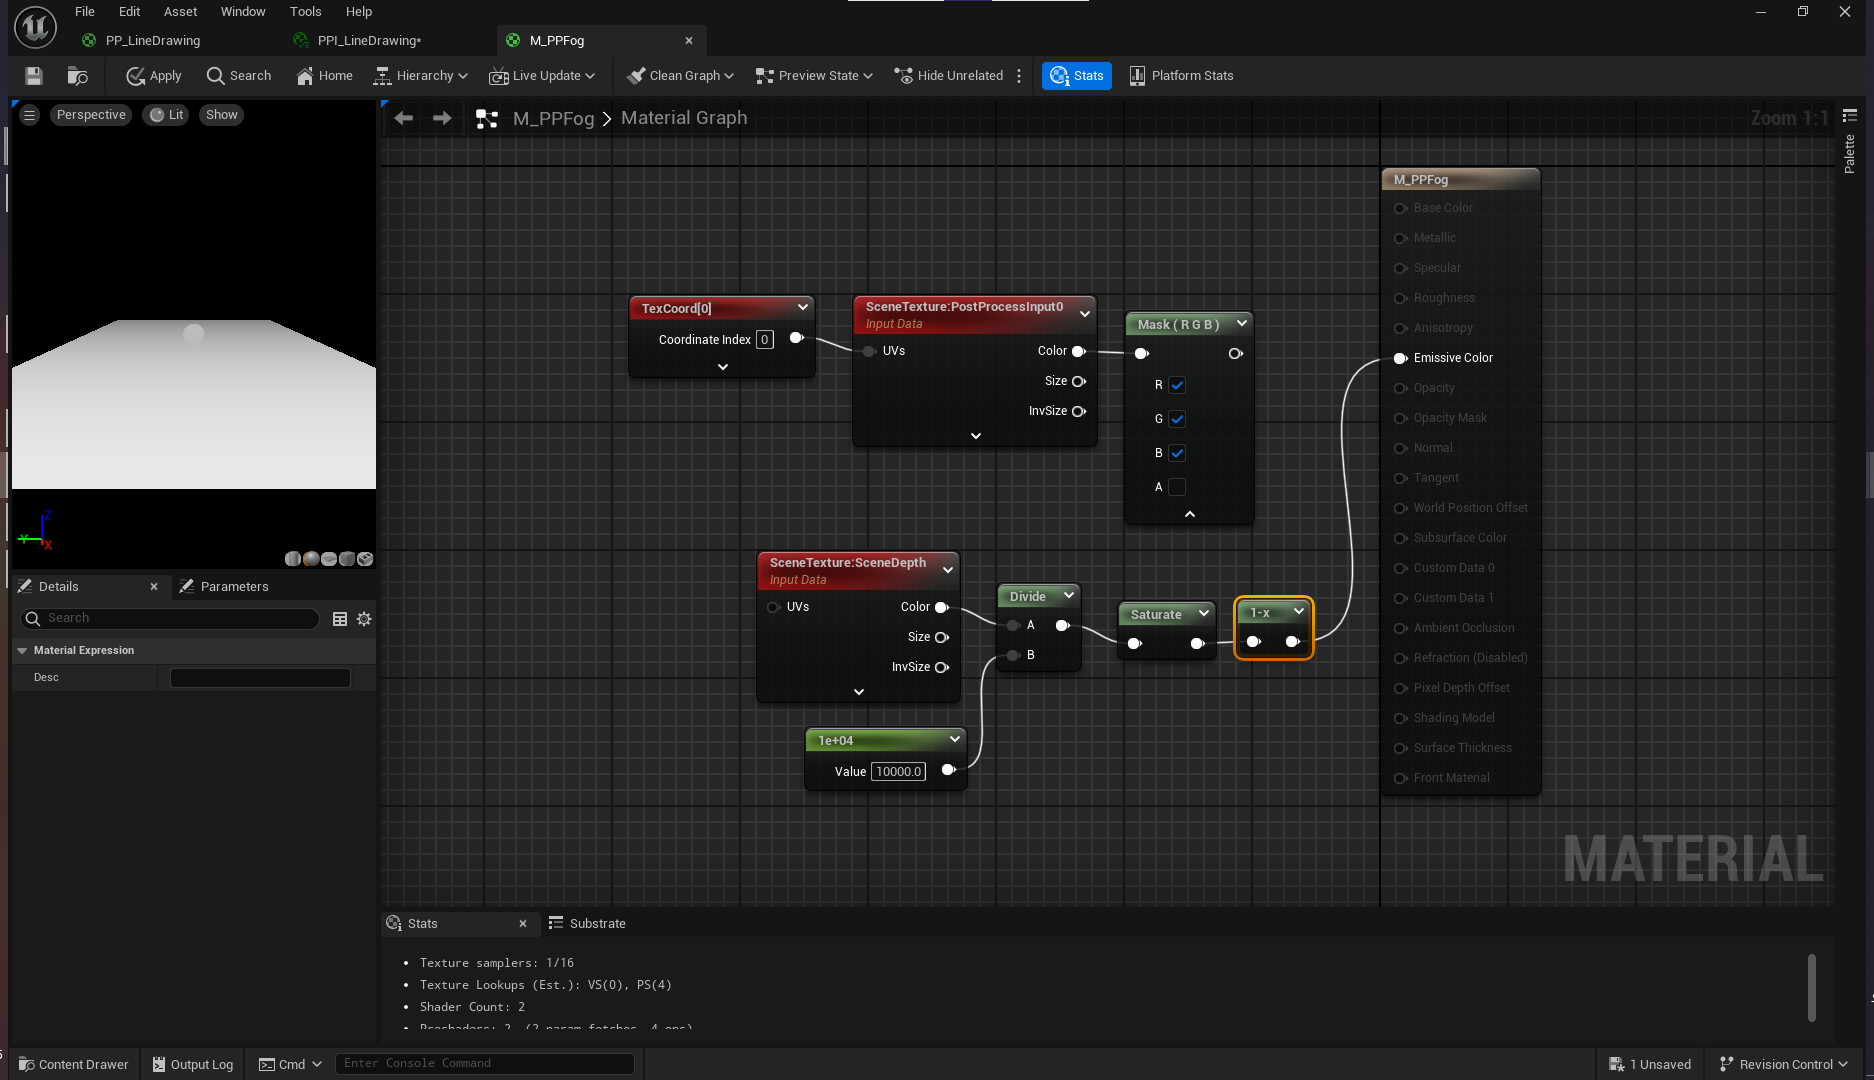Open Details panel settings gear
The width and height of the screenshot is (1874, 1080).
tap(364, 619)
